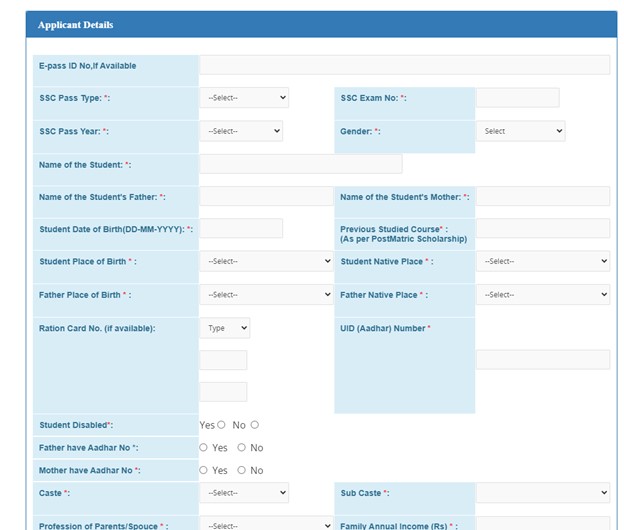Screen dimensions: 624x530
Task: Click the E-pass ID No input field
Action: [x=405, y=65]
